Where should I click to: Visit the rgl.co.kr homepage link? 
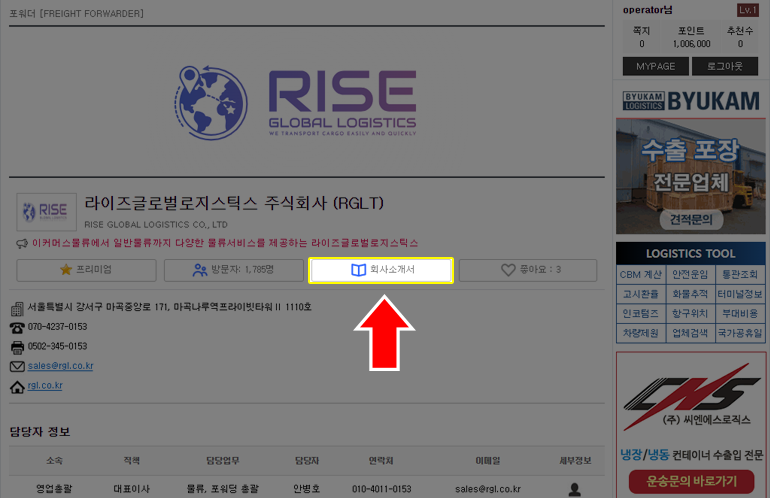45,386
